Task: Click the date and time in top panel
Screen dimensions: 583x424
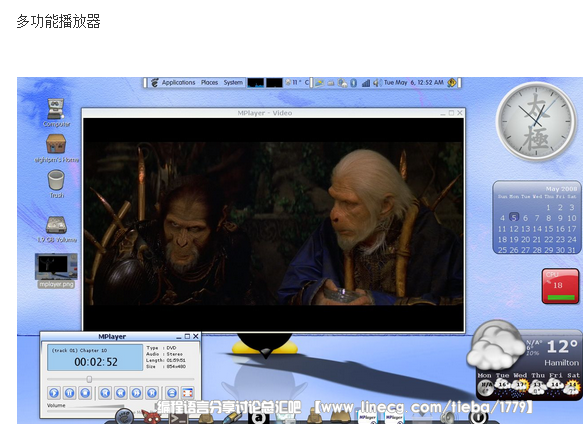Action: point(413,83)
